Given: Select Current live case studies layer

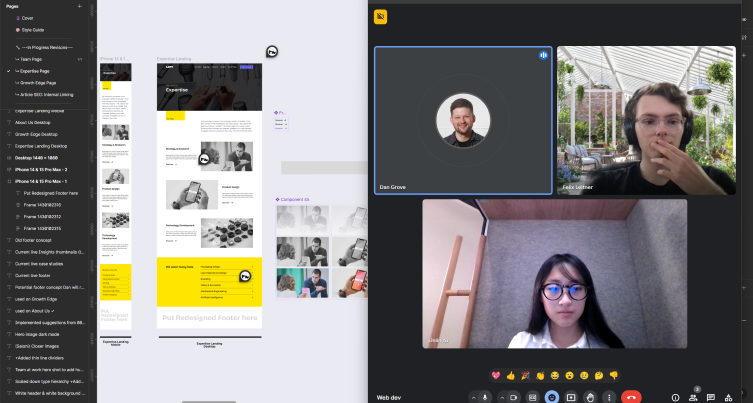Looking at the screenshot, I should pyautogui.click(x=39, y=264).
